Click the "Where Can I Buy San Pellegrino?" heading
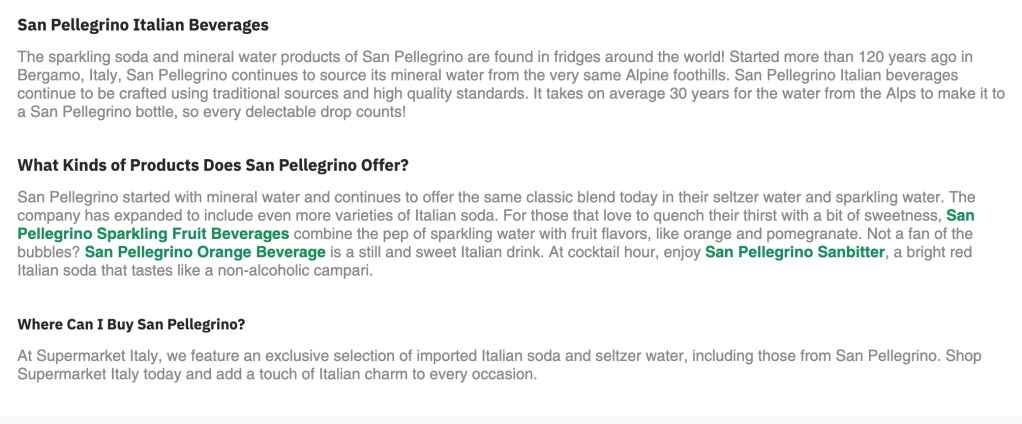The height and width of the screenshot is (424, 1022). point(132,325)
